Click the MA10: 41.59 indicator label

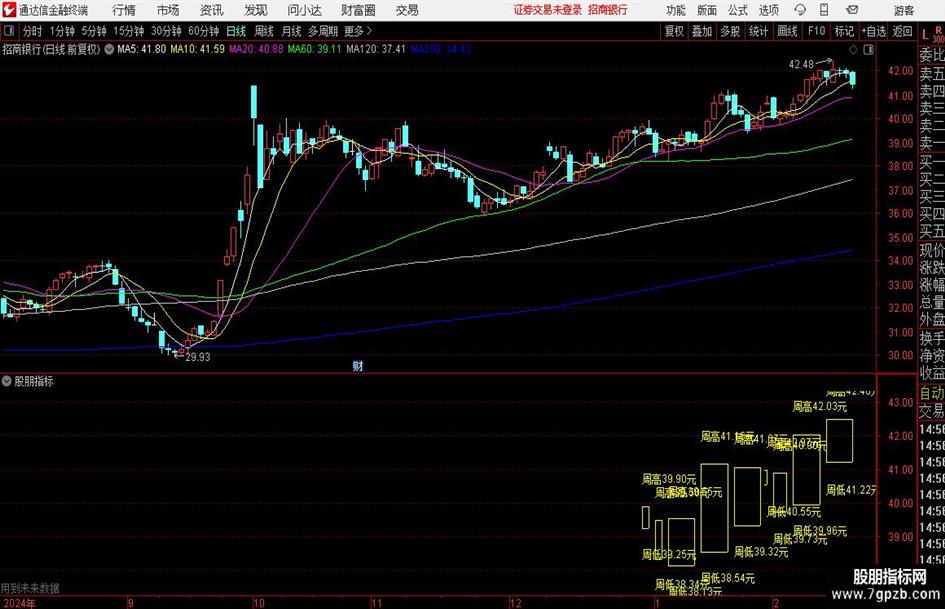(x=198, y=49)
